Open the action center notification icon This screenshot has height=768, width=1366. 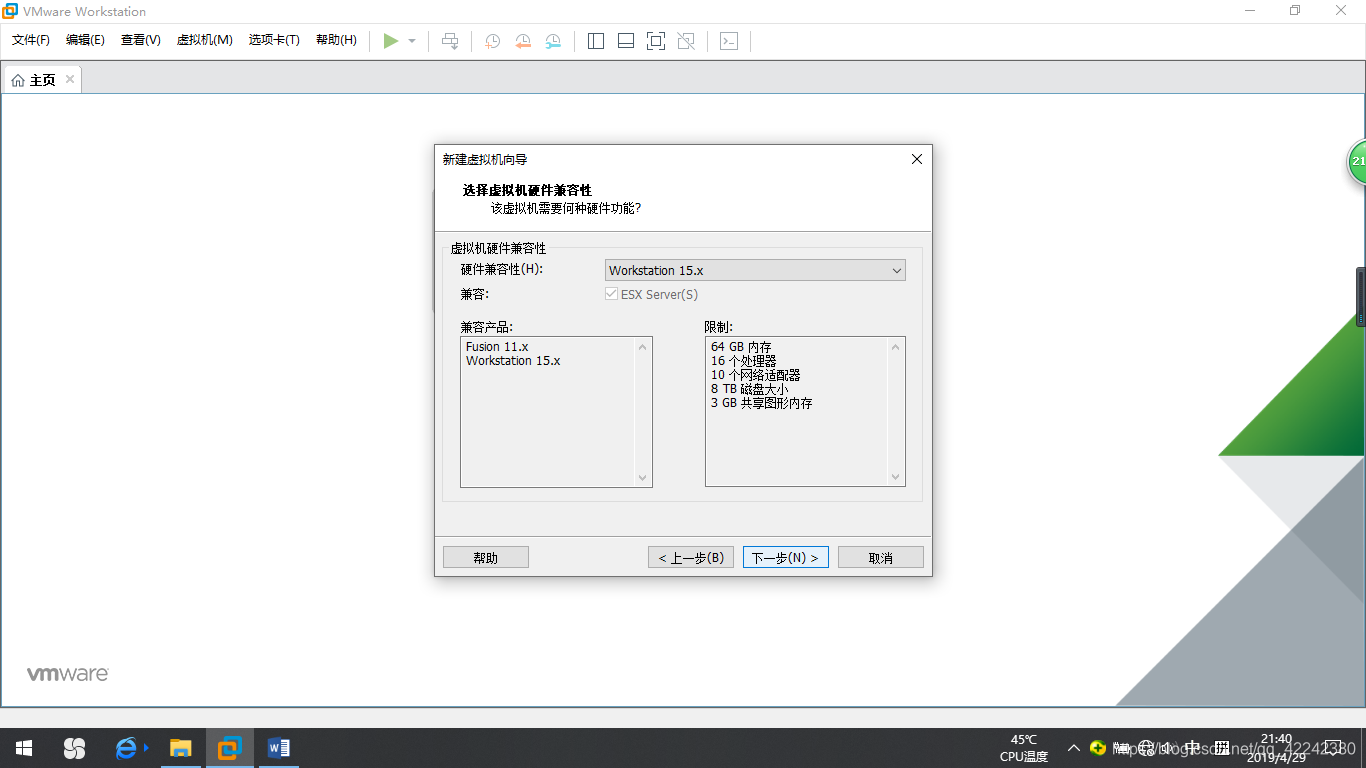coord(1333,748)
